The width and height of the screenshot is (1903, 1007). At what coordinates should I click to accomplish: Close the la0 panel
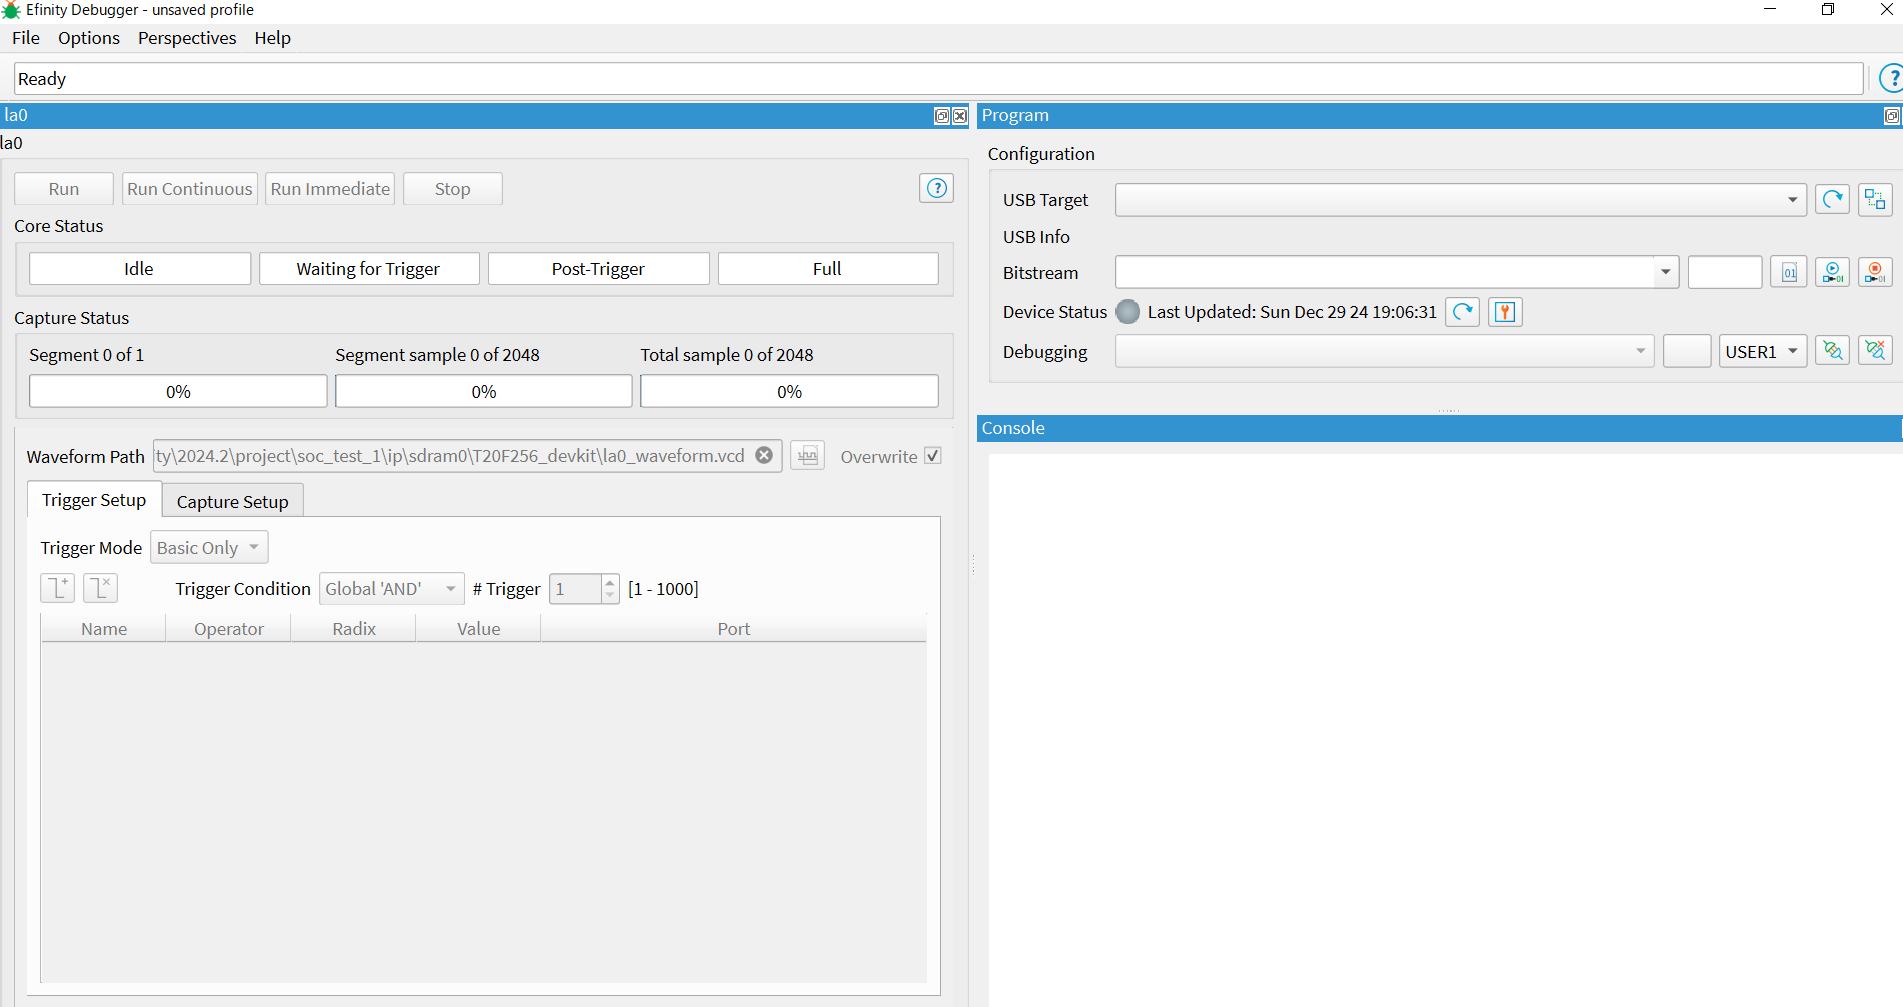point(960,116)
